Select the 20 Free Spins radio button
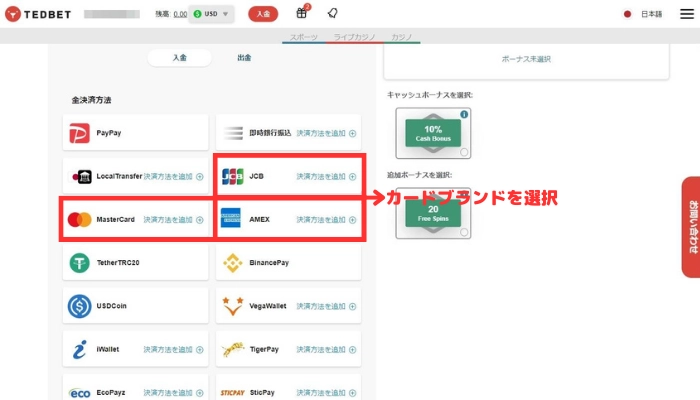This screenshot has height=400, width=700. 464,232
